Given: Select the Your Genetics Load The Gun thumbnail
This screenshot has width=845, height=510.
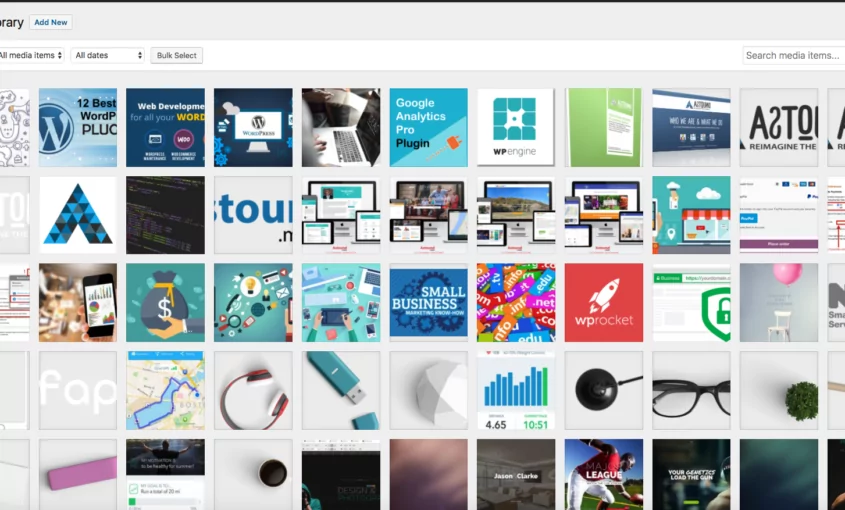Looking at the screenshot, I should (691, 474).
